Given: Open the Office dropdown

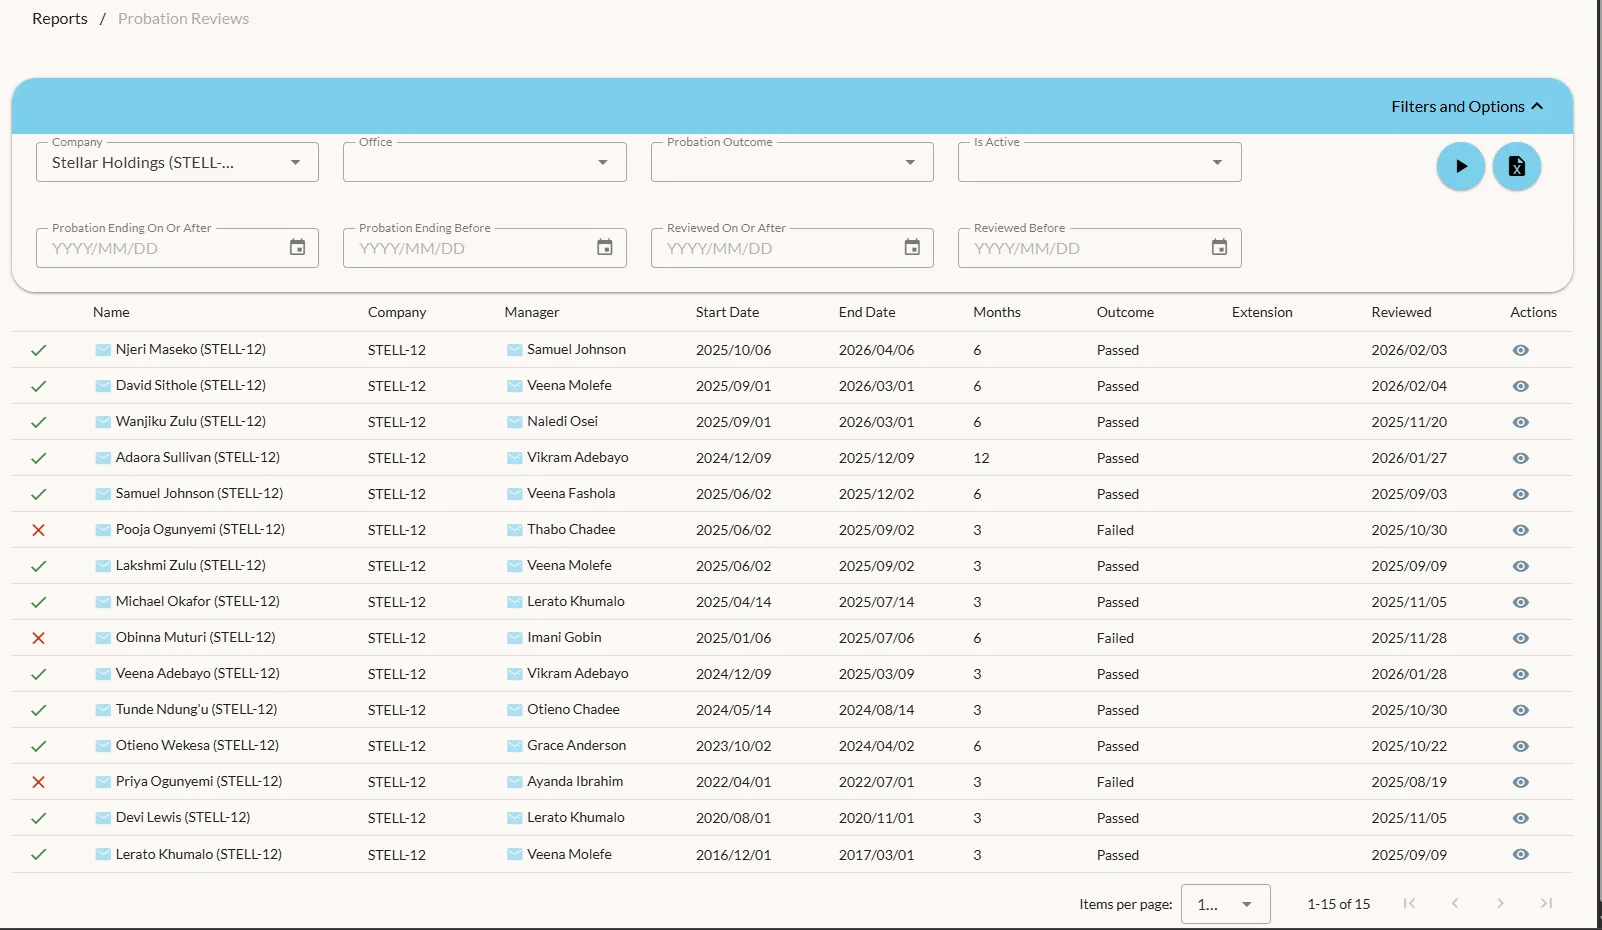Looking at the screenshot, I should coord(484,162).
